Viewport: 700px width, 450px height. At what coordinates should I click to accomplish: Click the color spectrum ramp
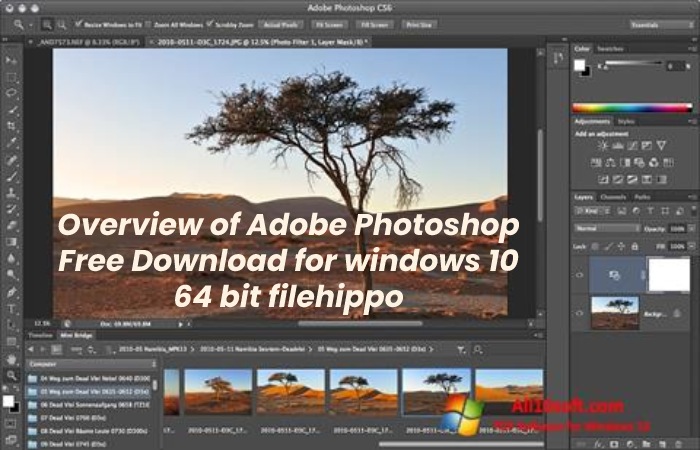click(x=632, y=108)
